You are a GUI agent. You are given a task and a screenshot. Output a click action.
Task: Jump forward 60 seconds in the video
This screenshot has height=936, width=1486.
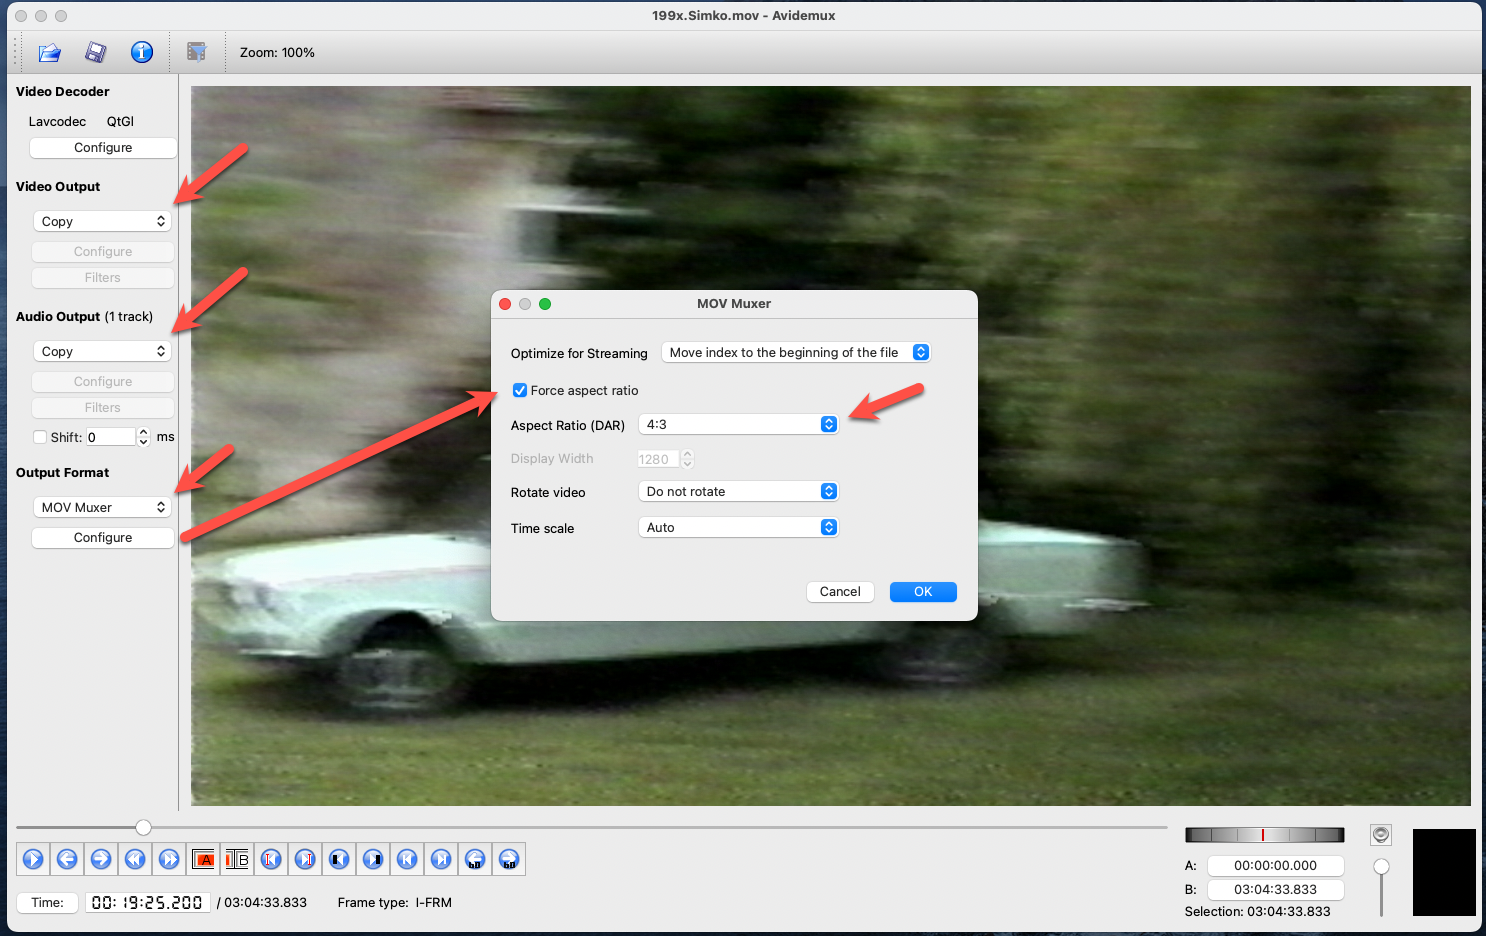(x=509, y=859)
